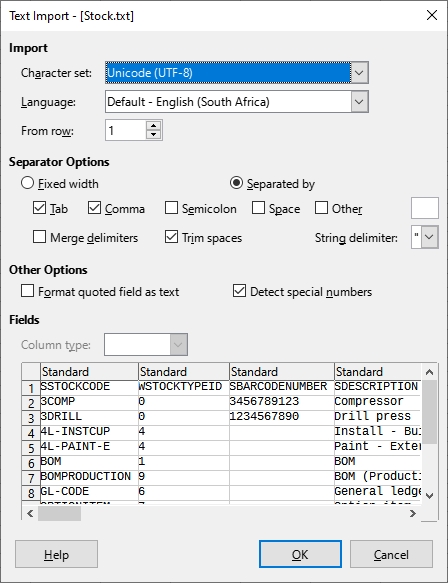This screenshot has width=448, height=583.
Task: Close the Text Import dialog
Action: point(432,16)
